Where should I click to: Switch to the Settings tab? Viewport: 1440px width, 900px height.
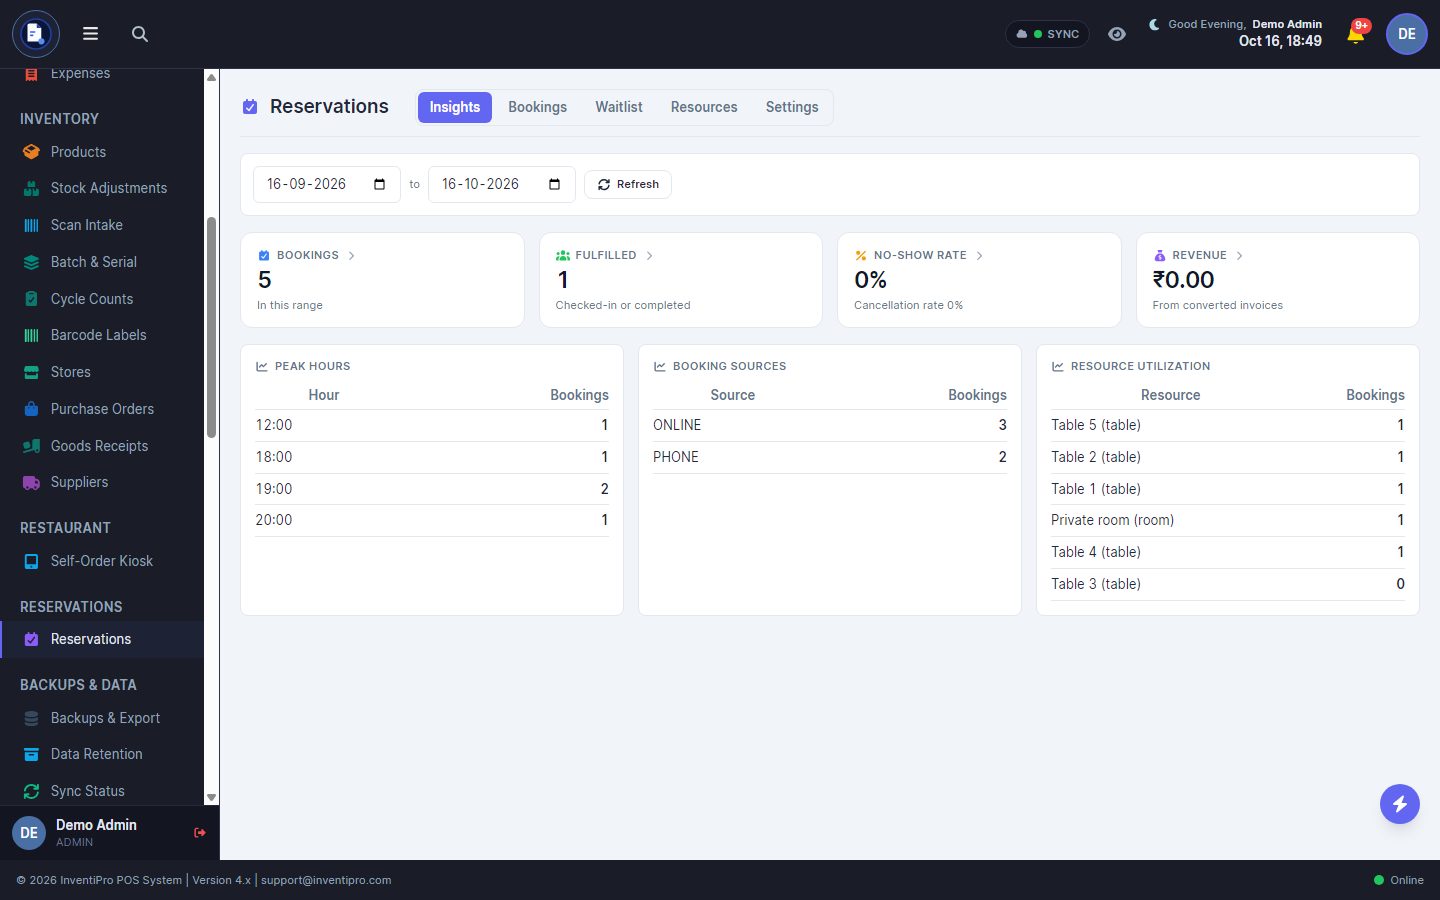tap(792, 107)
